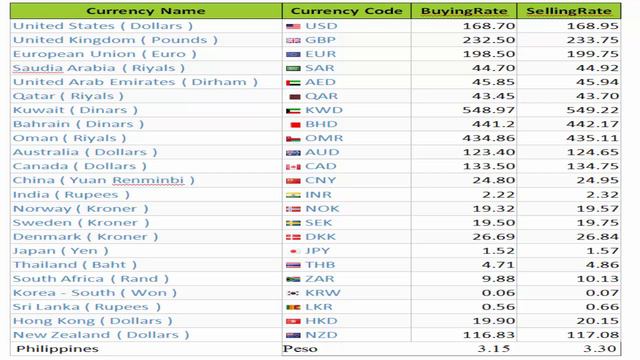Screen dimensions: 640x360
Task: Select Philippines selling rate 3.30
Action: point(600,349)
